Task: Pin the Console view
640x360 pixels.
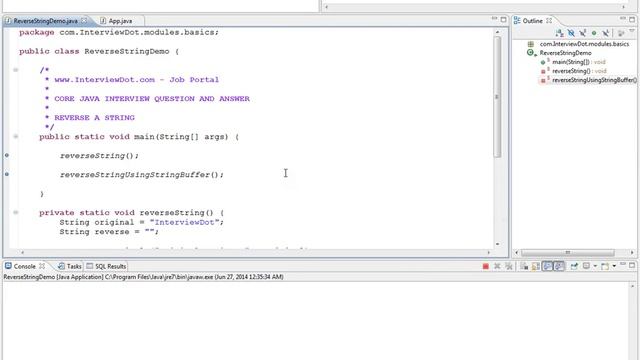Action: (x=574, y=266)
